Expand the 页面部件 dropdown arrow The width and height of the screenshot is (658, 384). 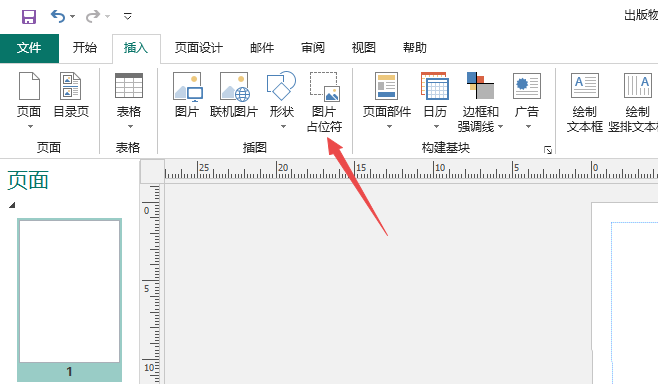[x=389, y=126]
